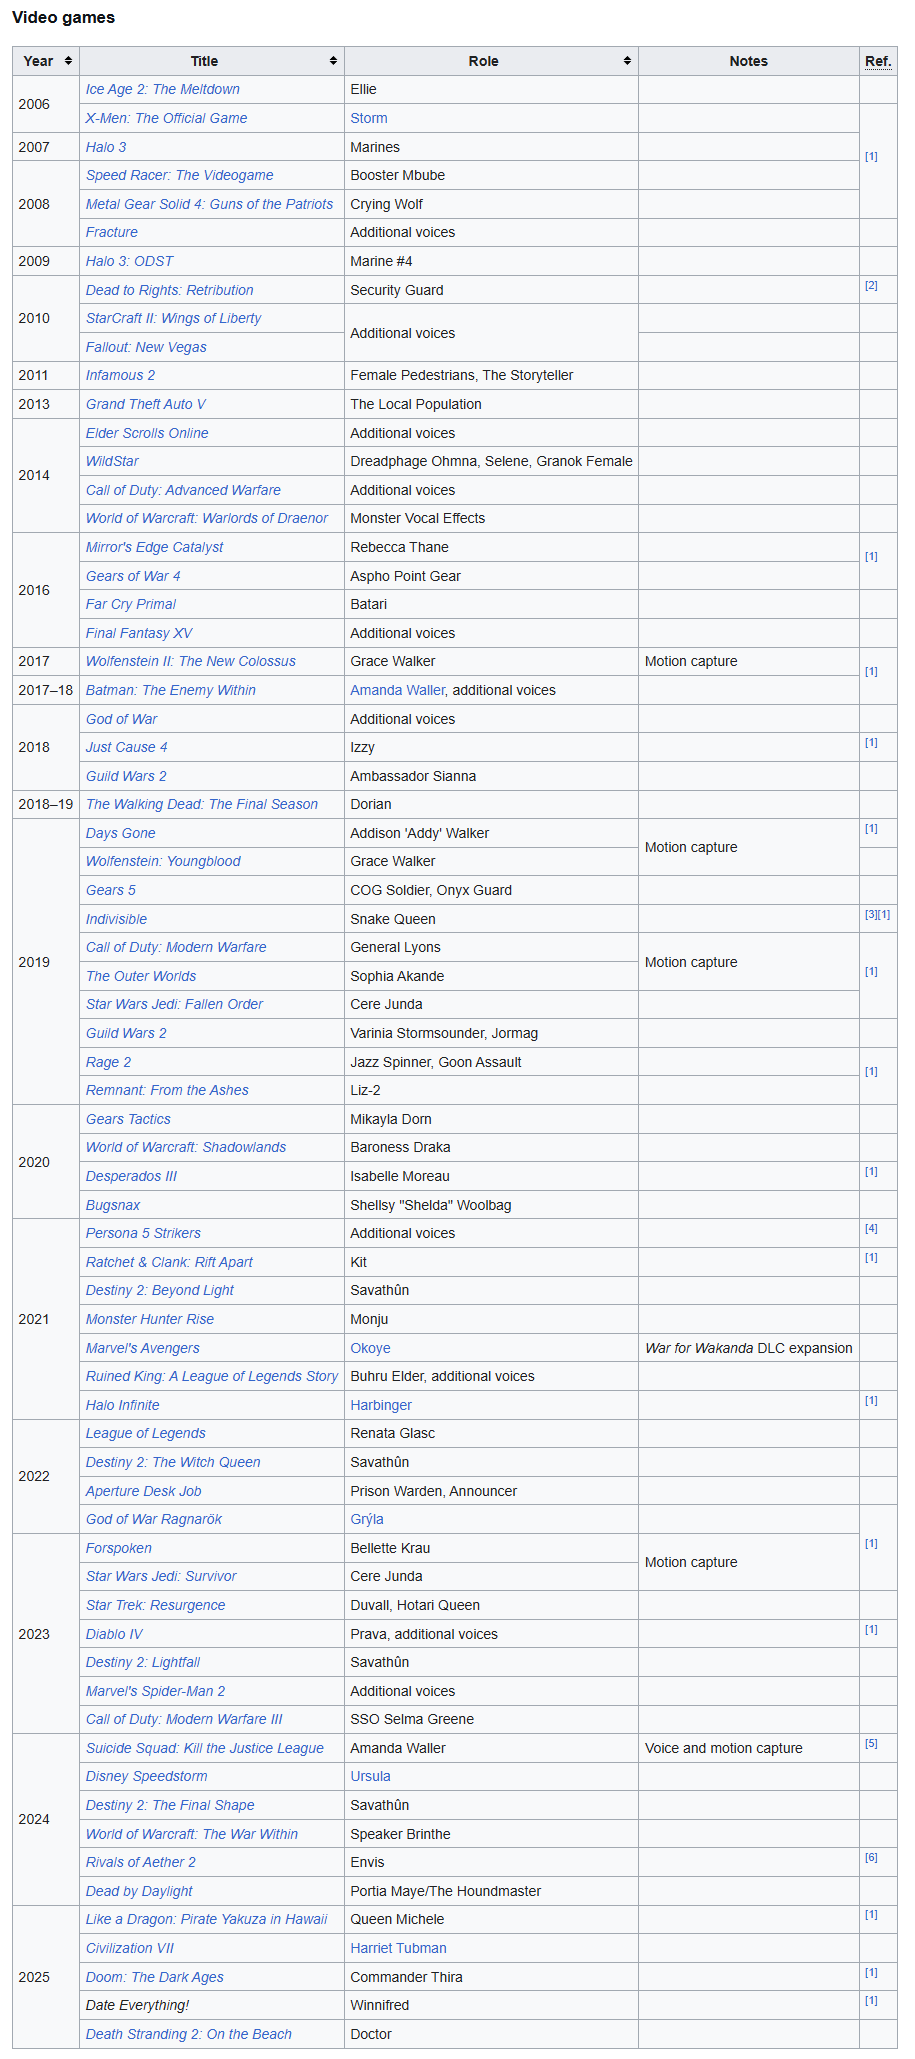Image resolution: width=915 pixels, height=2059 pixels.
Task: Open World of Warcraft: Shadowlands link
Action: coord(186,1147)
